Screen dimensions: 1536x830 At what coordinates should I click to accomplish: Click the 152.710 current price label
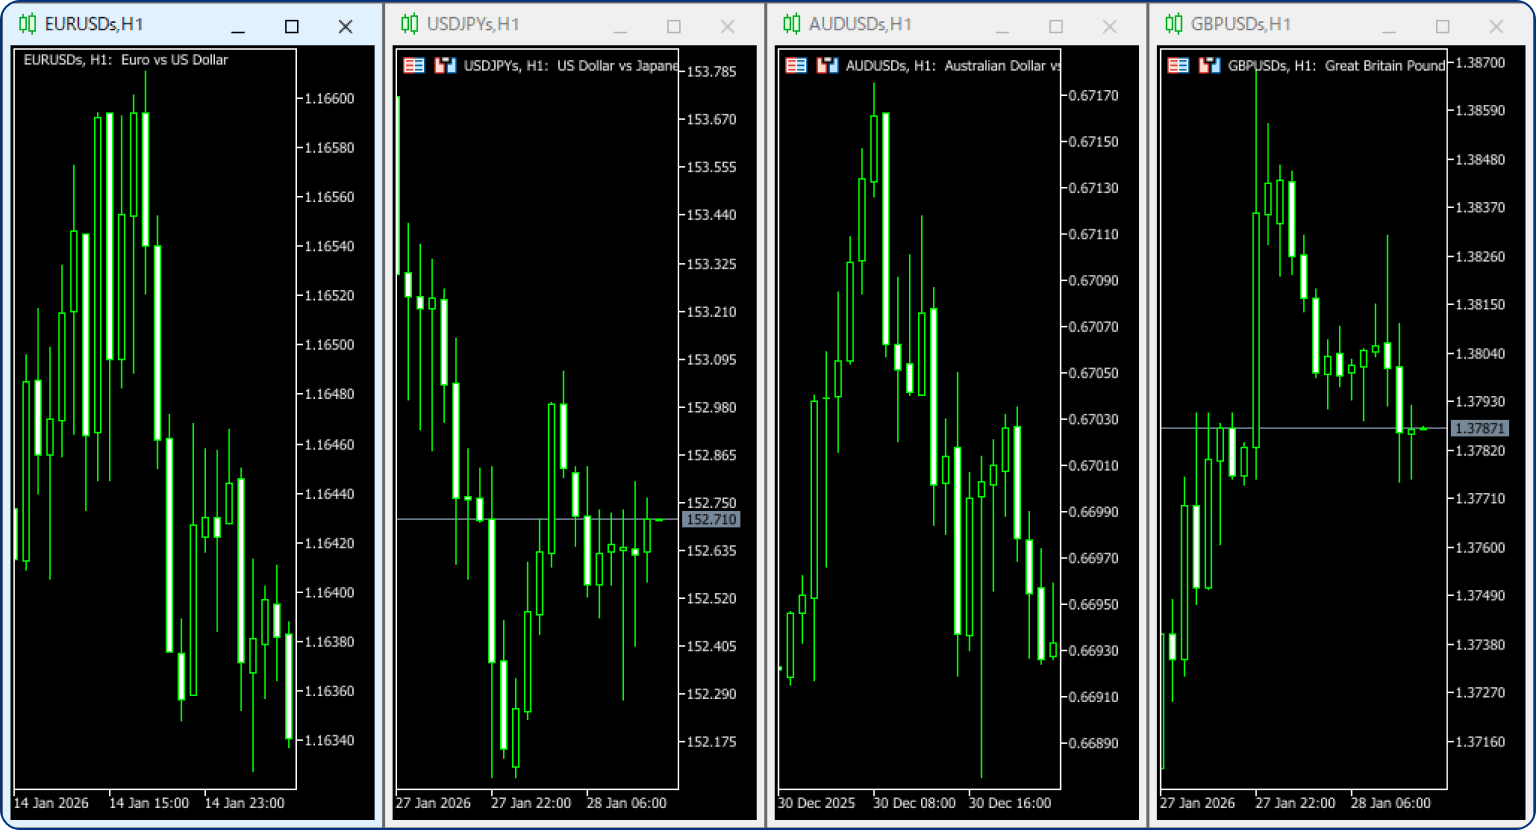(x=710, y=520)
